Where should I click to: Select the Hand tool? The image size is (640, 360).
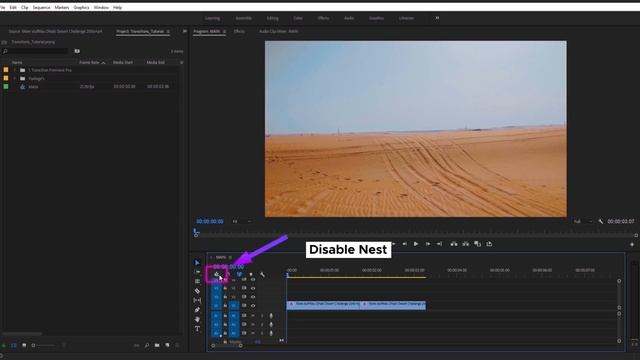[197, 319]
